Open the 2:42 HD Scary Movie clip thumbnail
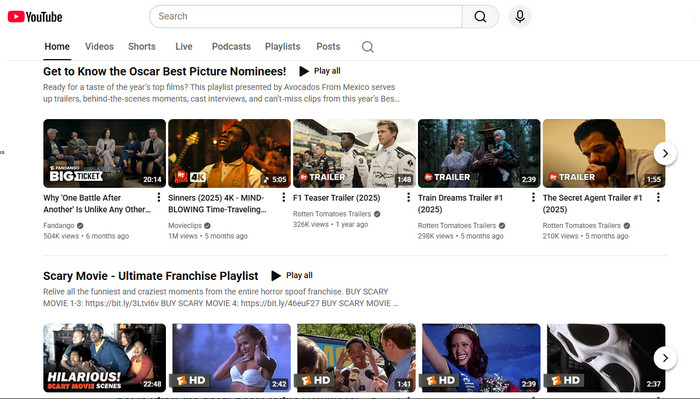 pyautogui.click(x=231, y=358)
